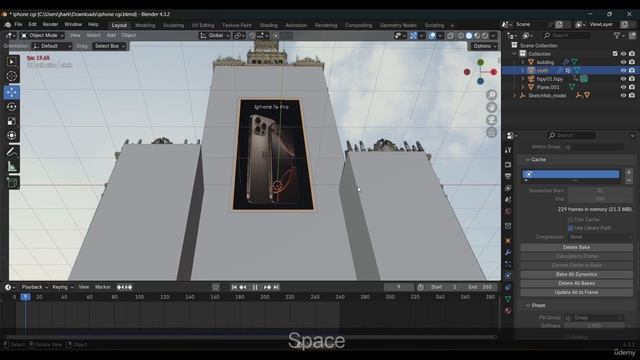Open the Object Mode dropdown
The height and width of the screenshot is (360, 640).
pyautogui.click(x=42, y=36)
